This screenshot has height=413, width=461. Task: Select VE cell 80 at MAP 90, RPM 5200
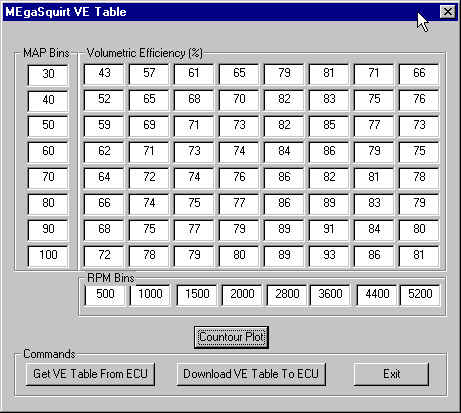(x=419, y=230)
